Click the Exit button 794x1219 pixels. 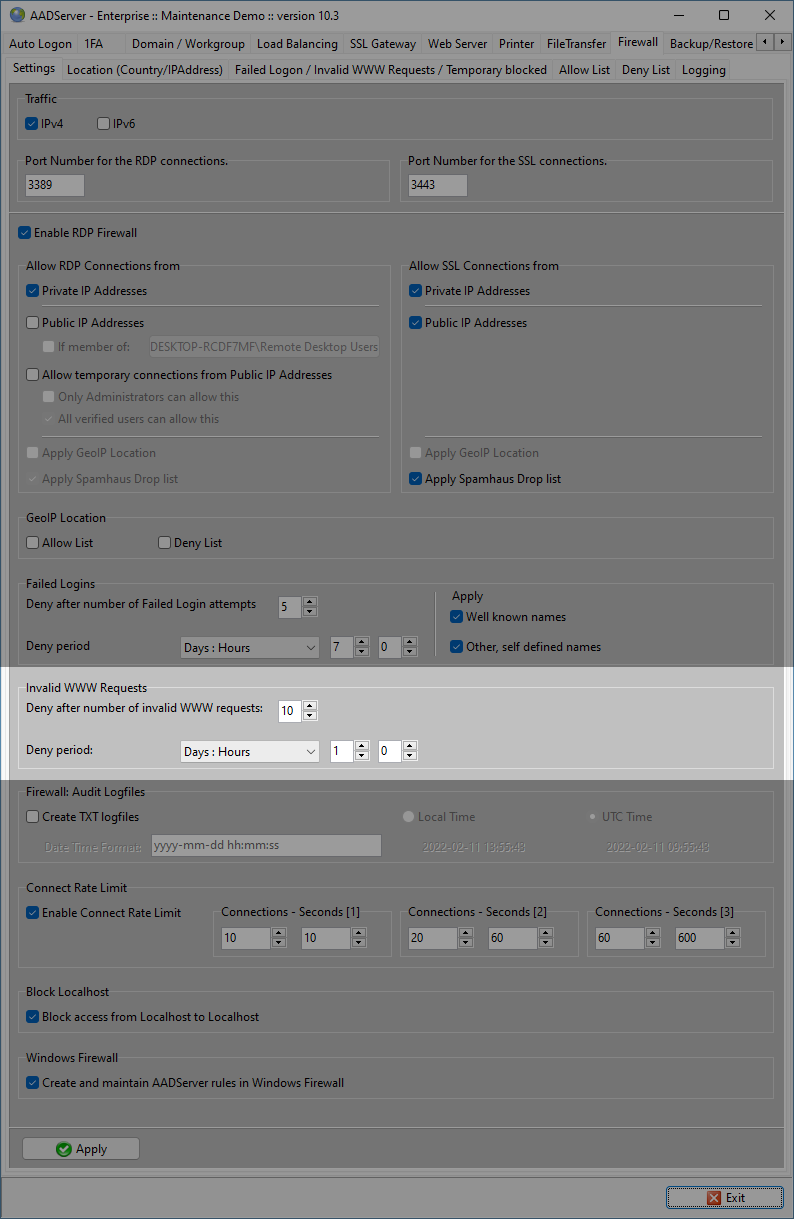click(725, 1197)
